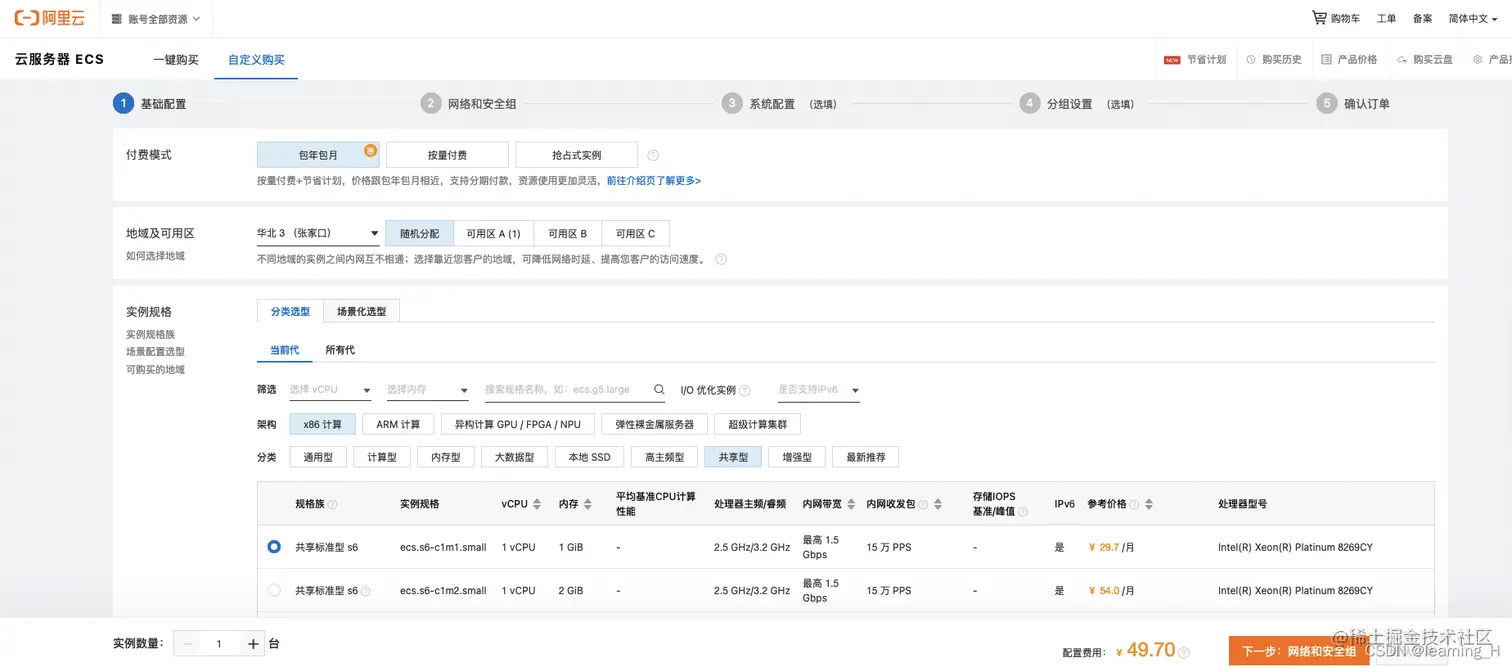Switch to 当前代 generation tab
The height and width of the screenshot is (667, 1512).
tap(284, 350)
